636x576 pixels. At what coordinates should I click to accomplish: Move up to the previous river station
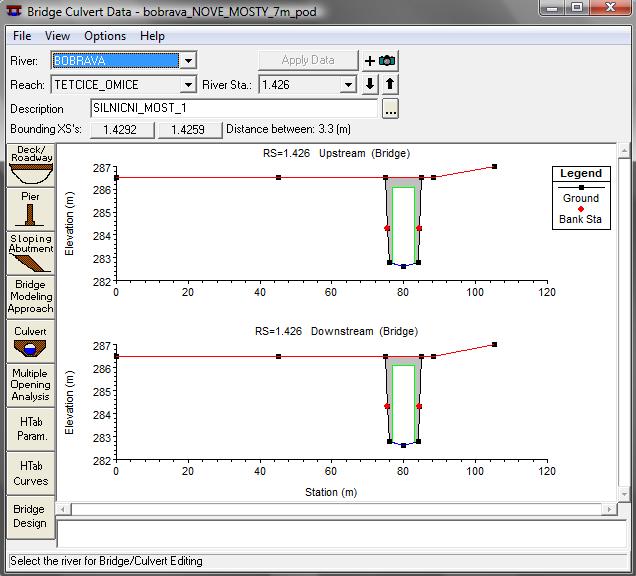coord(390,84)
